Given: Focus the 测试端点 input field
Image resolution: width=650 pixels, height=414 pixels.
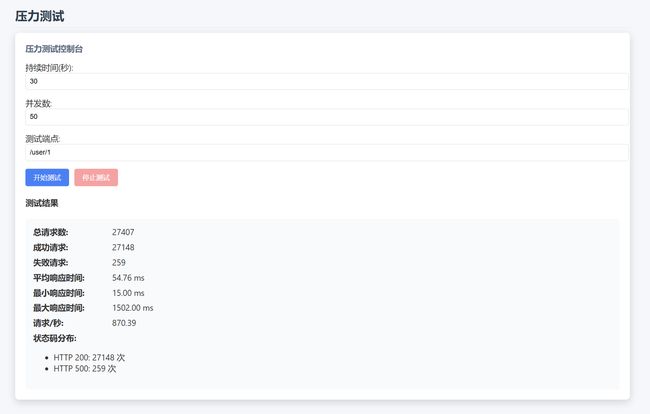Looking at the screenshot, I should (327, 153).
